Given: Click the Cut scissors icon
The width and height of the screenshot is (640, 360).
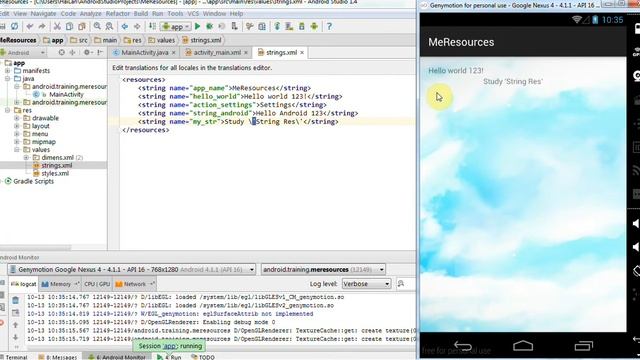Looking at the screenshot, I should [x=57, y=27].
